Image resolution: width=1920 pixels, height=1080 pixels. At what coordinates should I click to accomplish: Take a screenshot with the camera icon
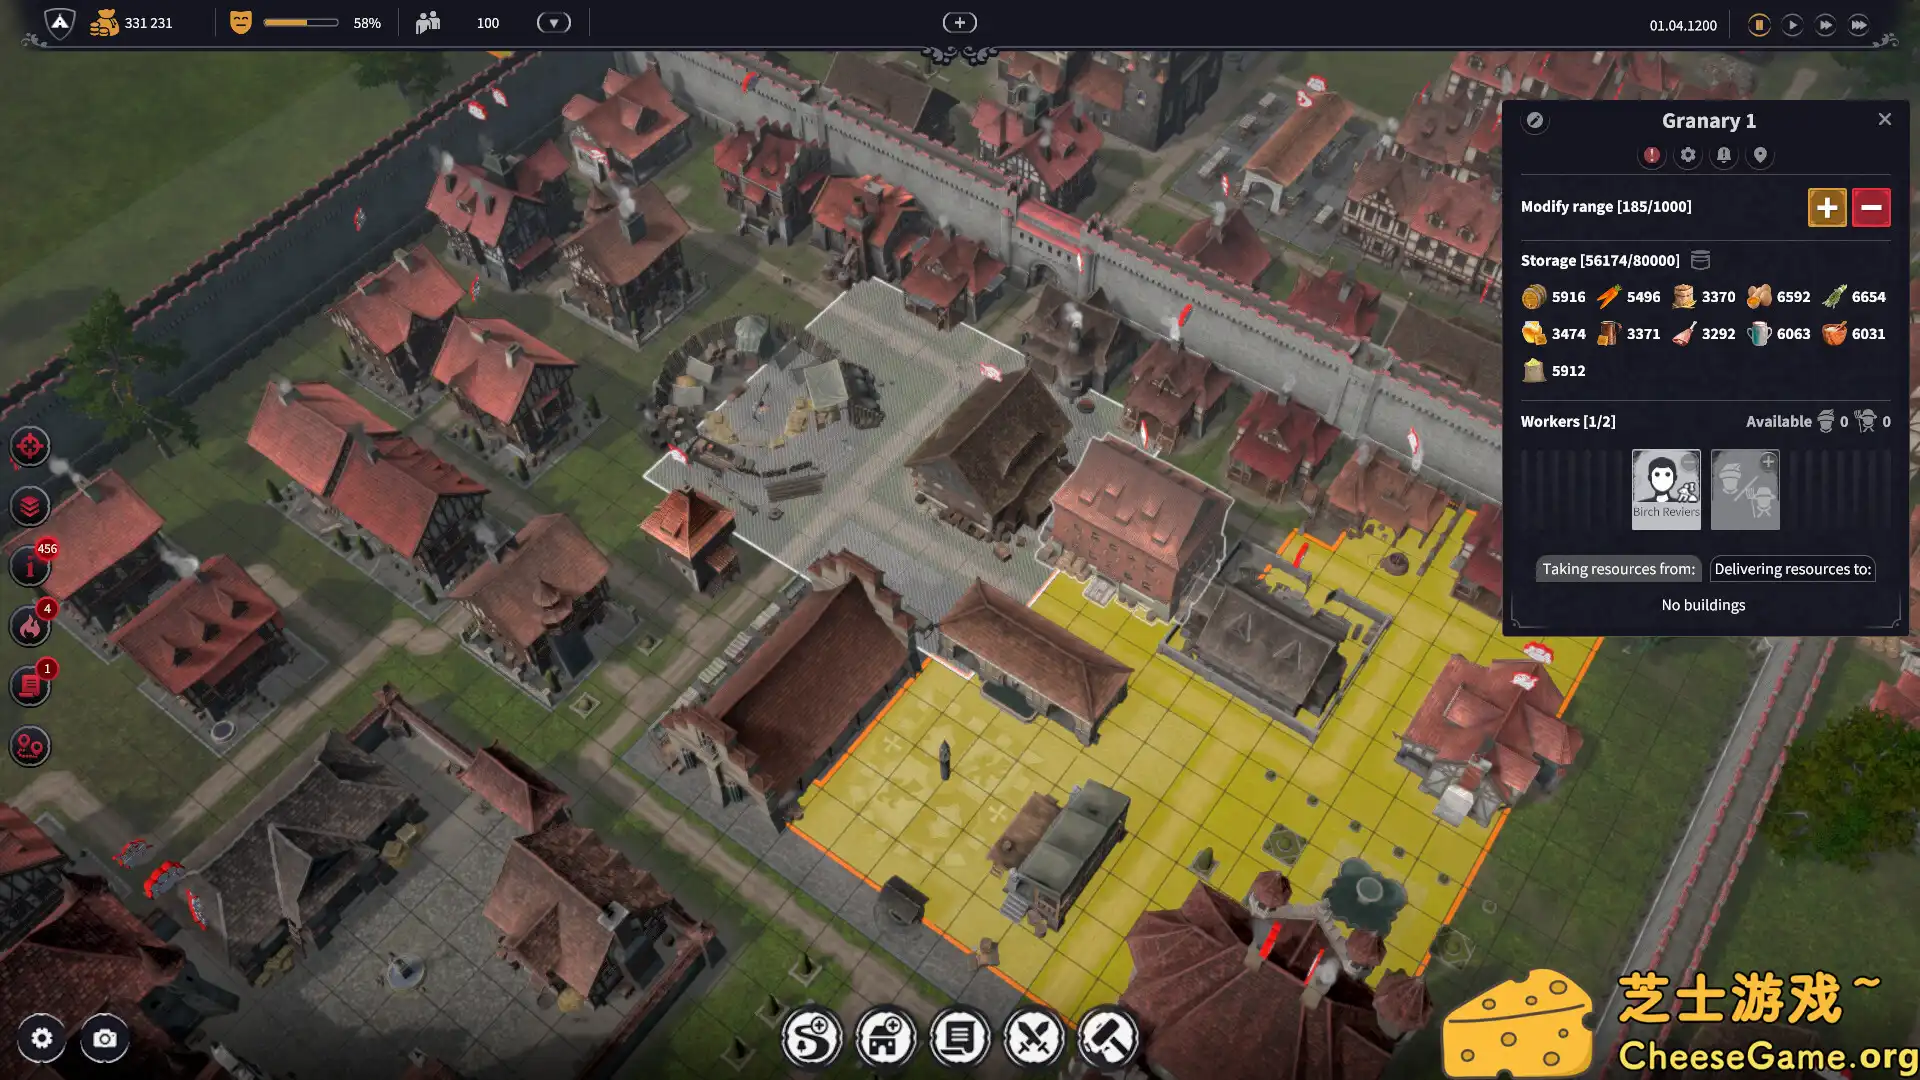(x=104, y=1039)
